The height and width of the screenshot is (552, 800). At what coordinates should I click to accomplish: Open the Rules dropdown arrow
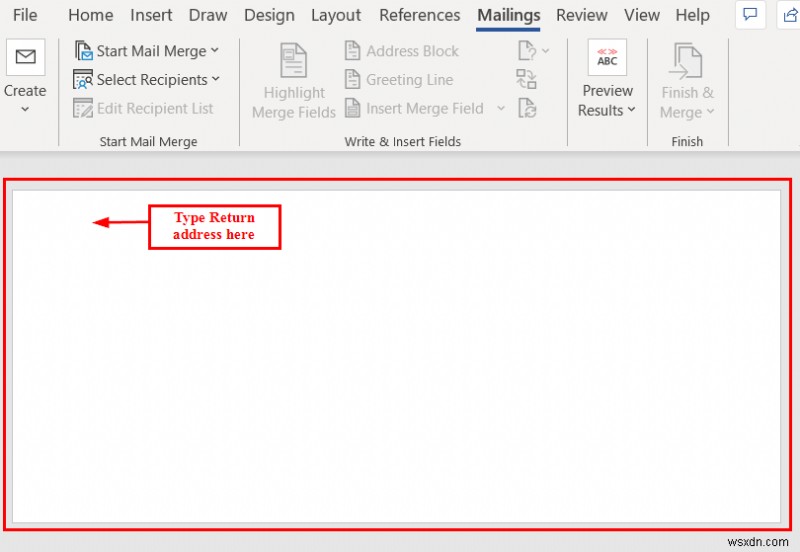[x=545, y=51]
